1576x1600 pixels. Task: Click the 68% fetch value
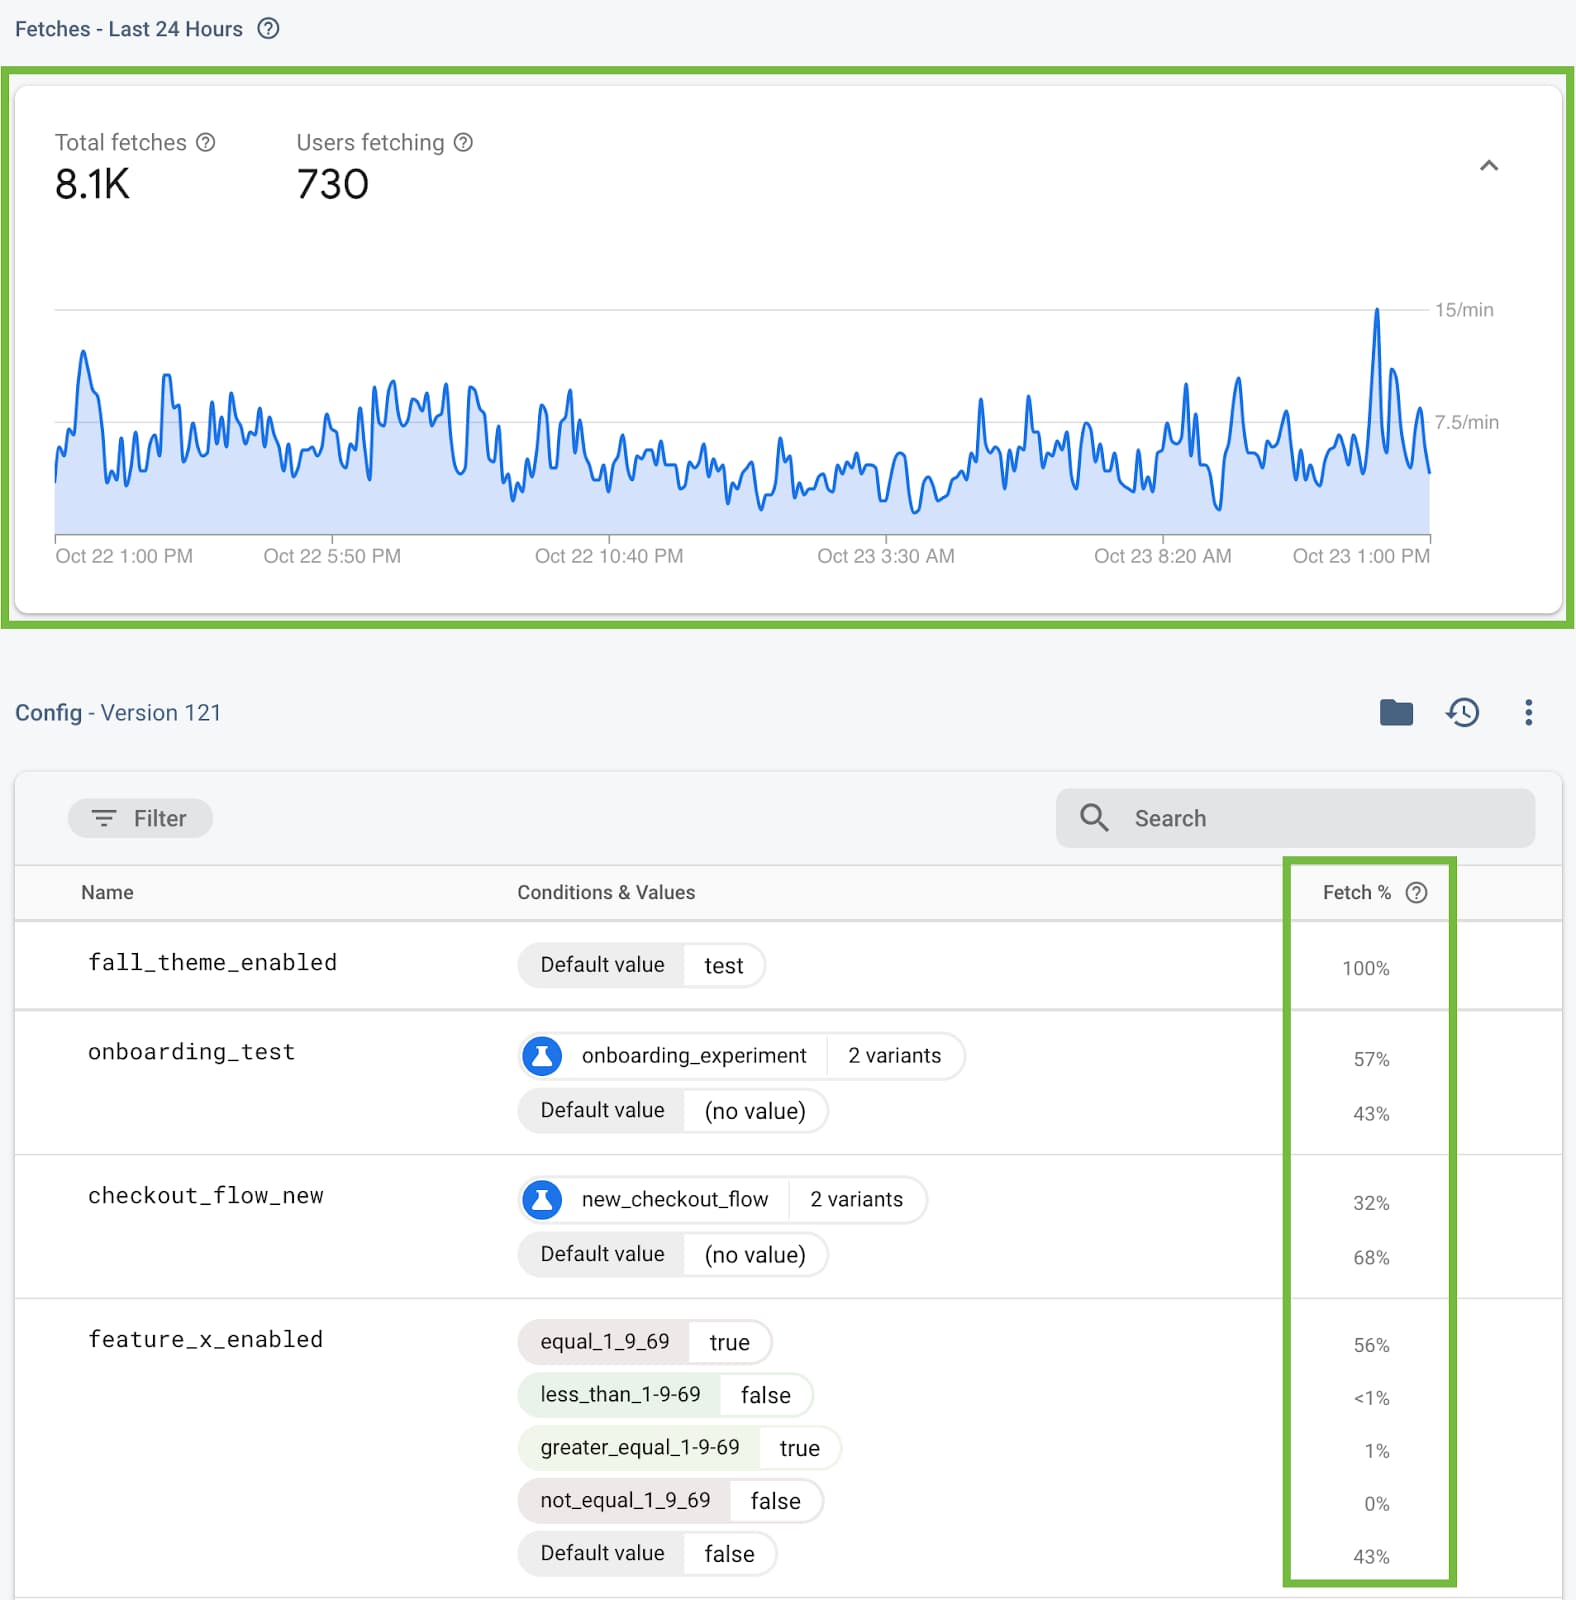(1371, 1257)
